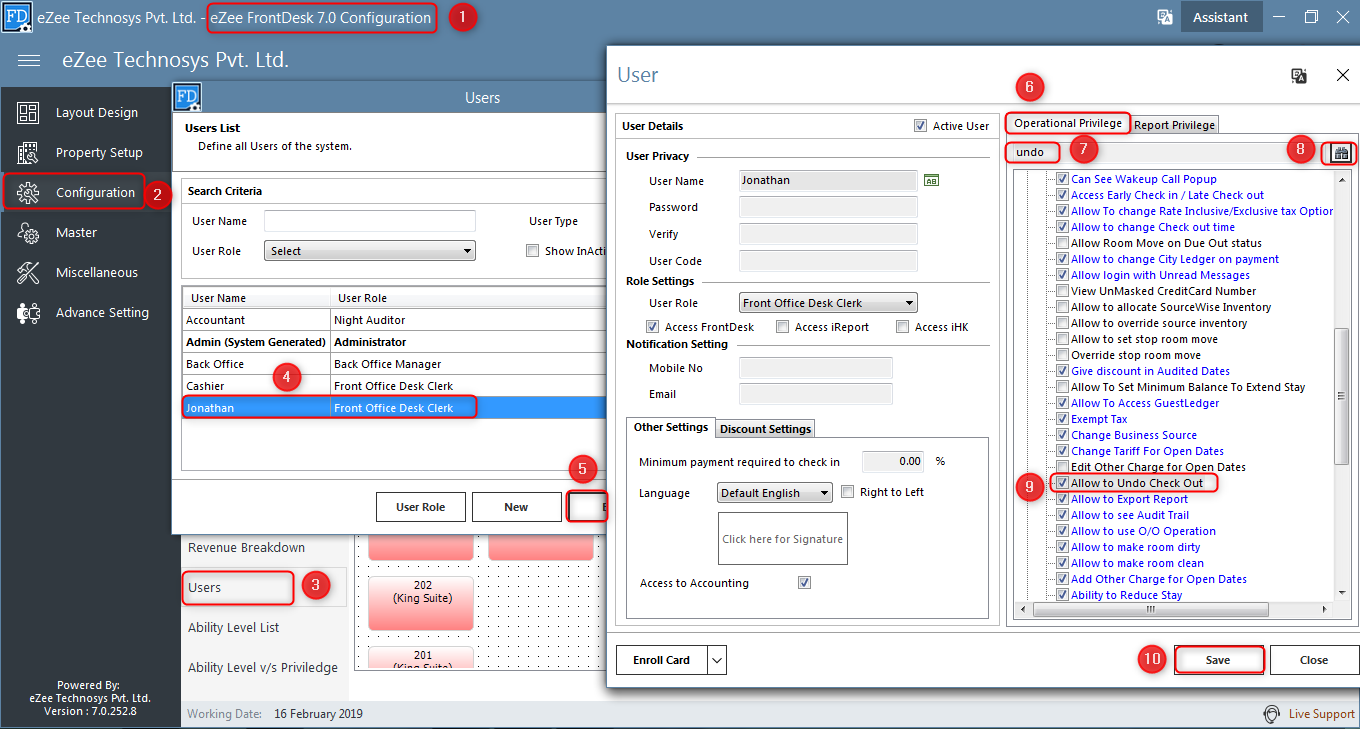Image resolution: width=1360 pixels, height=729 pixels.
Task: Switch to Operational Privilege tab
Action: point(1067,123)
